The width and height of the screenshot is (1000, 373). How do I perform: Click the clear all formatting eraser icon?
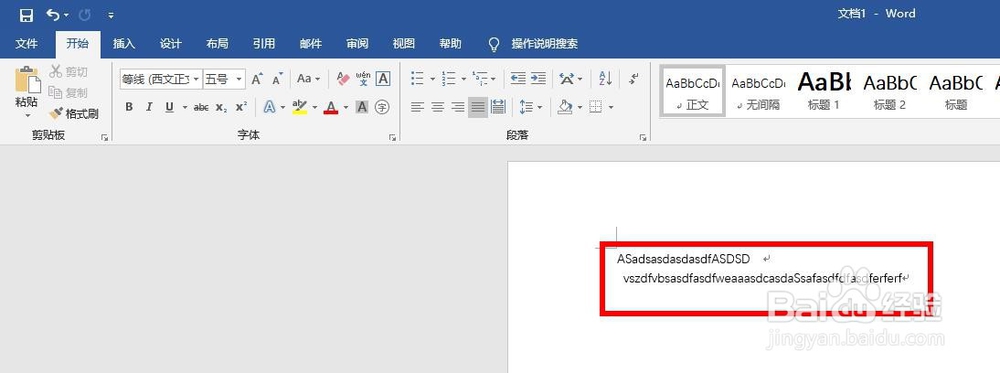[x=343, y=79]
